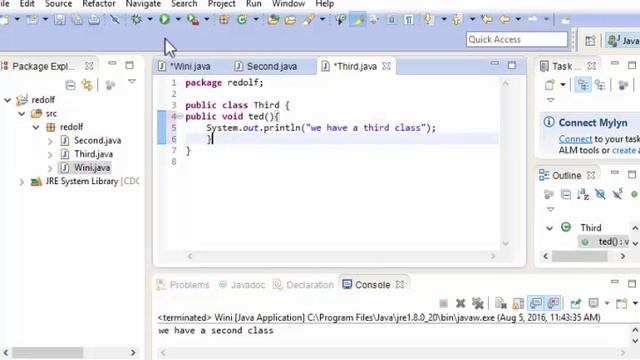The height and width of the screenshot is (360, 640).
Task: Collapse the redolf package node
Action: (36, 127)
